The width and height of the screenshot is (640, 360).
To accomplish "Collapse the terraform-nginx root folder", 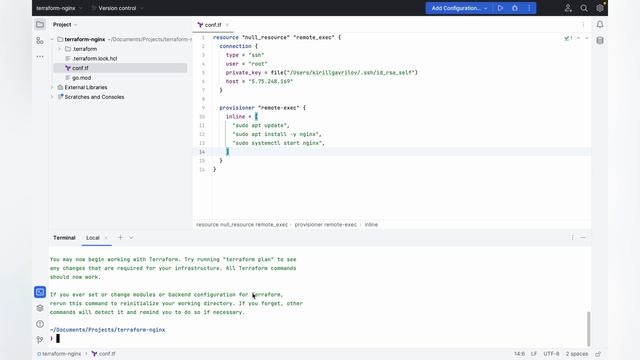I will [x=52, y=39].
